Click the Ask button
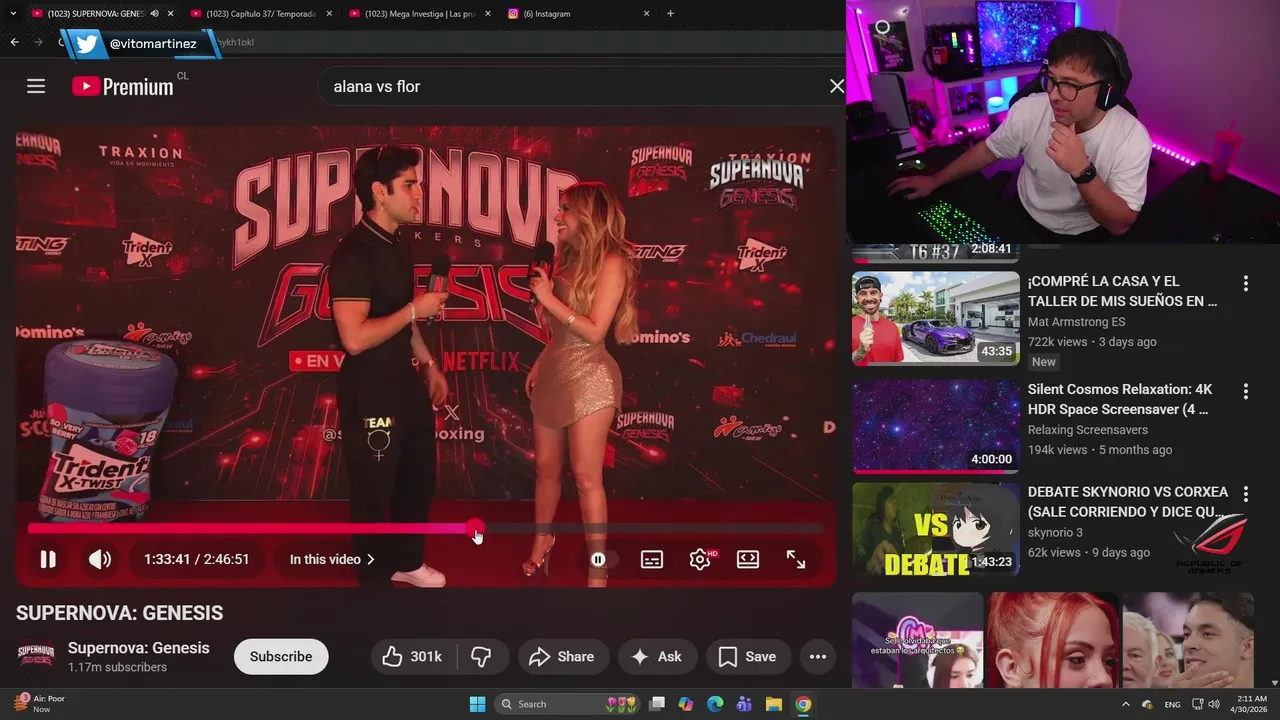This screenshot has width=1280, height=720. [x=656, y=656]
